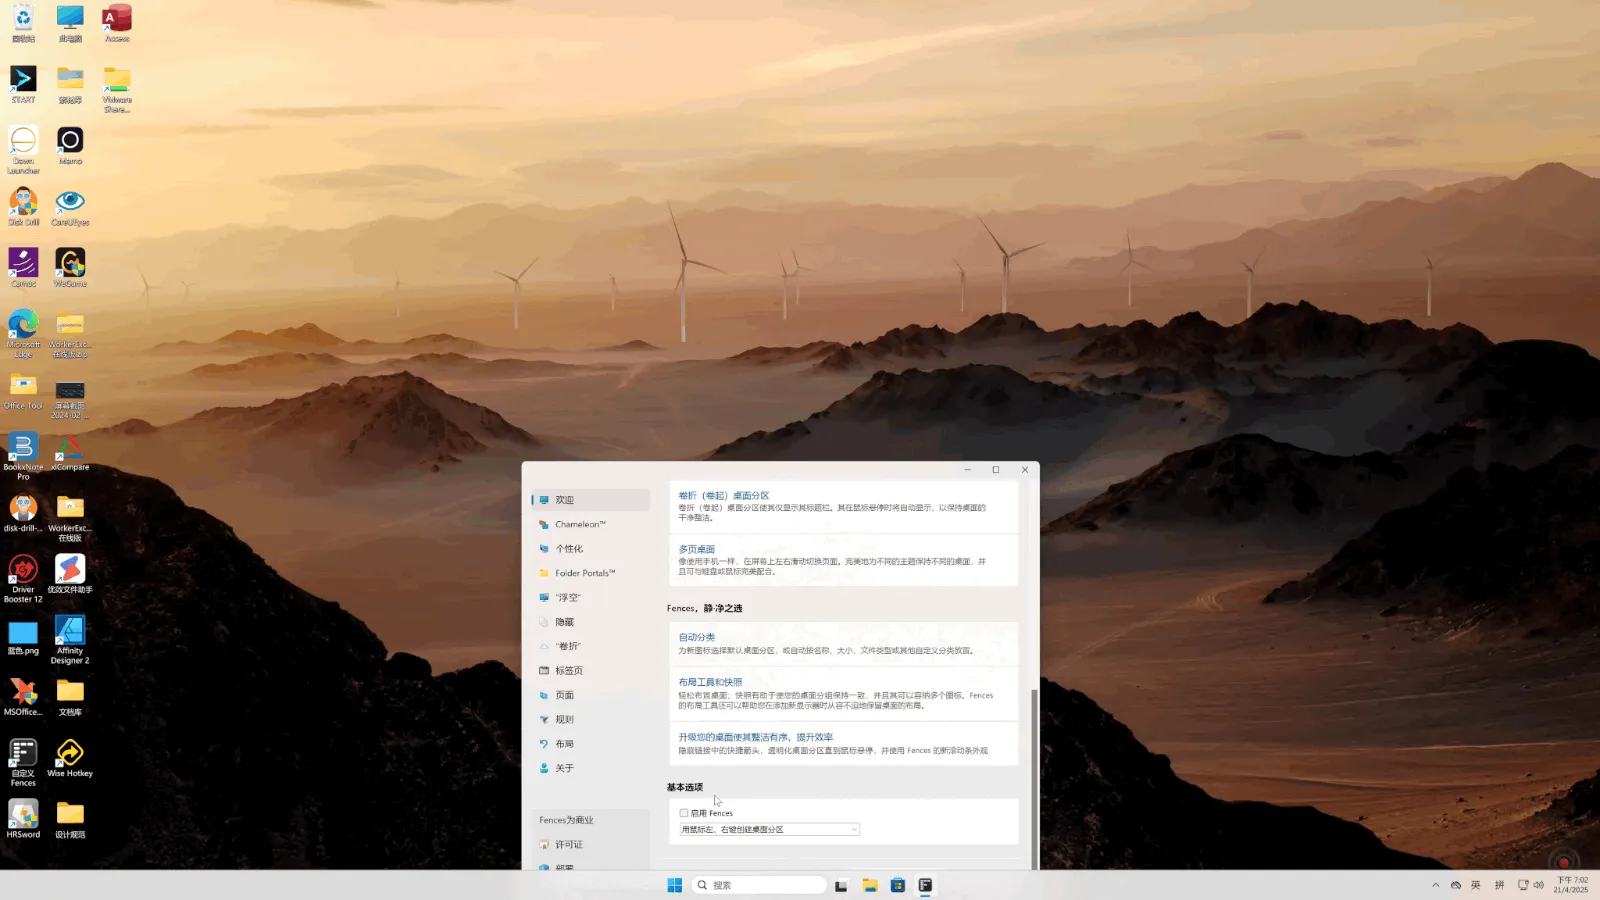Open the 多页桌面 feature link
Image resolution: width=1600 pixels, height=900 pixels.
point(697,549)
